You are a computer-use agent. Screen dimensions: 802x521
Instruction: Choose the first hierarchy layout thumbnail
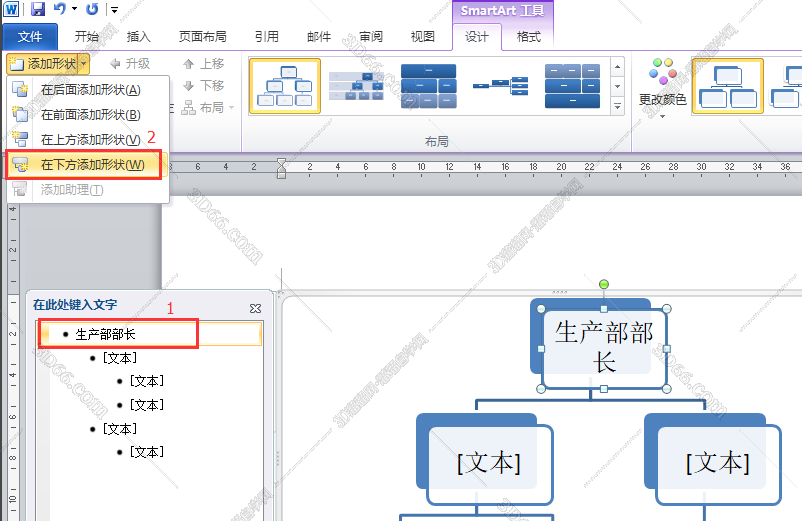(285, 86)
